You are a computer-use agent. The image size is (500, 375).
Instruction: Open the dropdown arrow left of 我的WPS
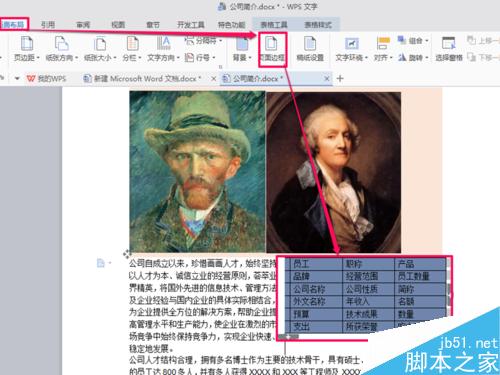pyautogui.click(x=17, y=79)
